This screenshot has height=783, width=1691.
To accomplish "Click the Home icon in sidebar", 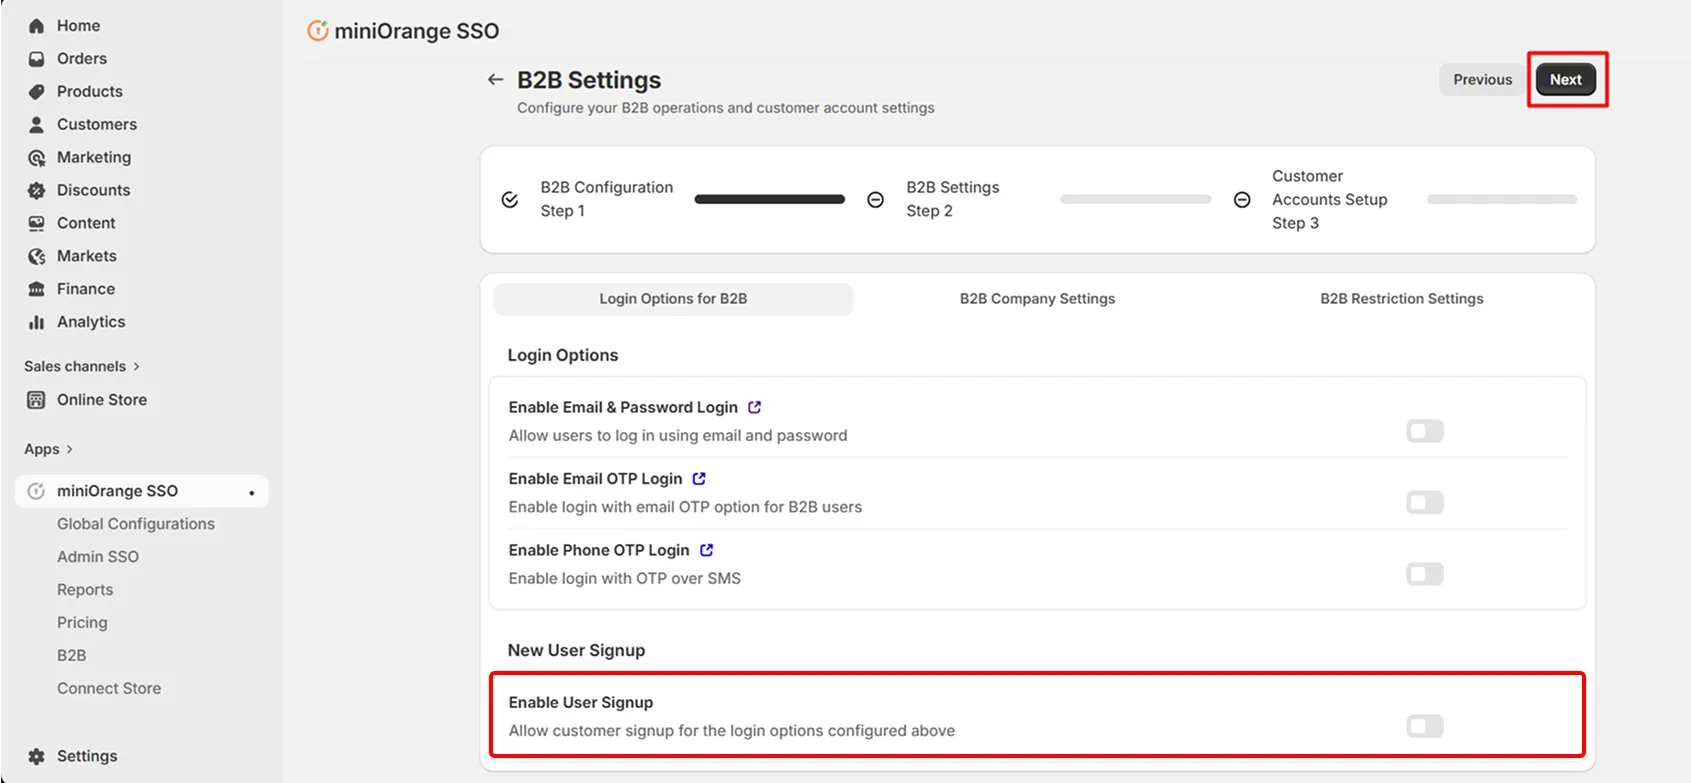I will tap(37, 26).
